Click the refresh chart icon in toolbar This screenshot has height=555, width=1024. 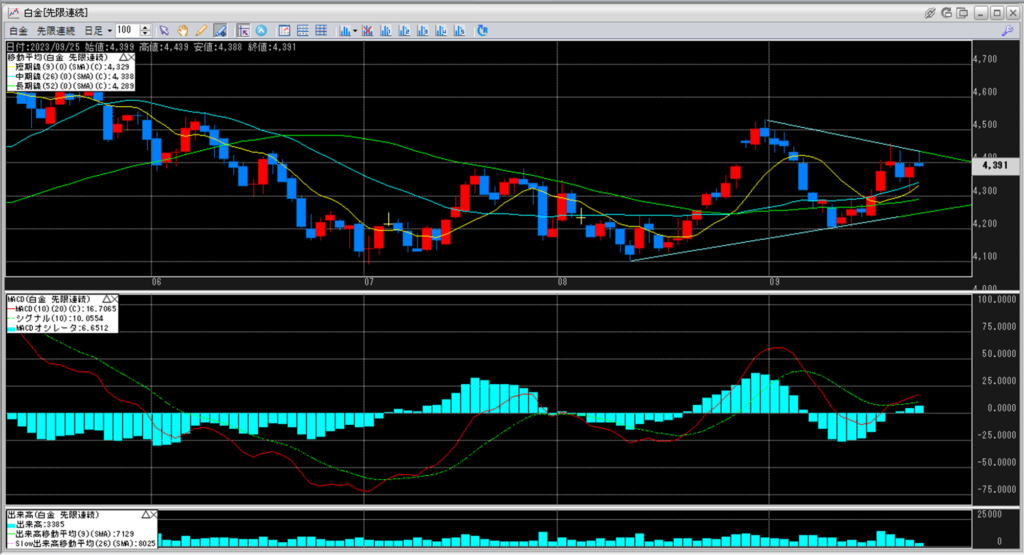coord(482,31)
